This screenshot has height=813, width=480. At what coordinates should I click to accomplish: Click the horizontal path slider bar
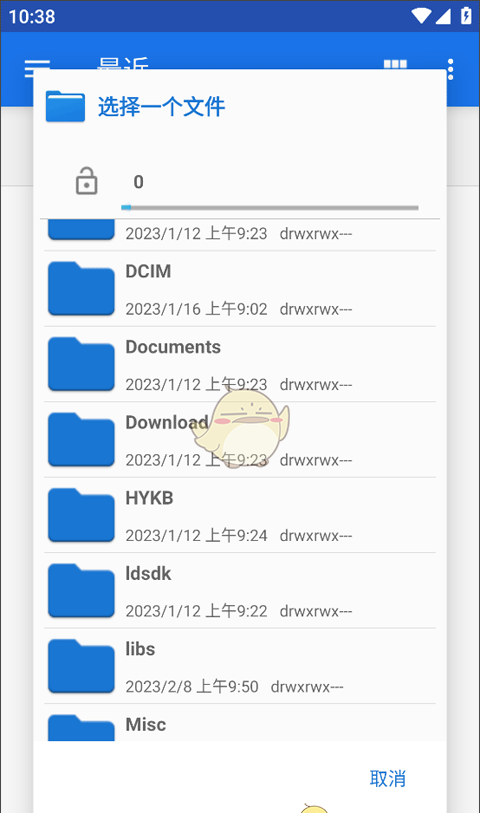click(x=270, y=208)
